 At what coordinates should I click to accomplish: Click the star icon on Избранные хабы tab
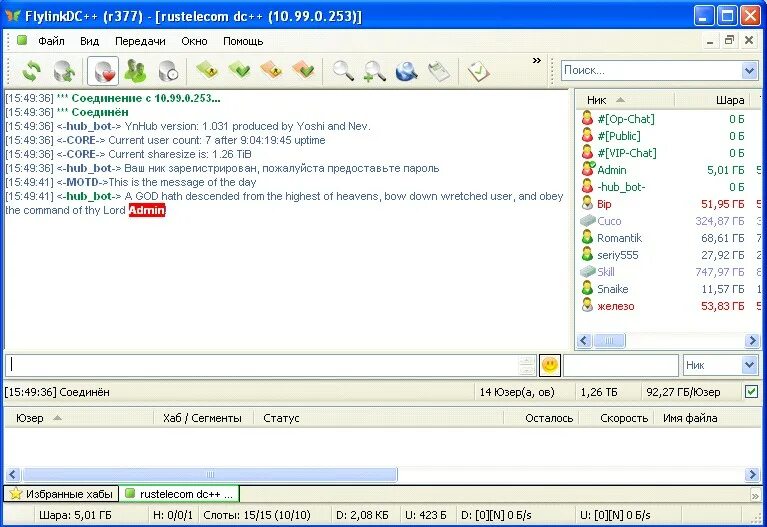click(x=16, y=494)
